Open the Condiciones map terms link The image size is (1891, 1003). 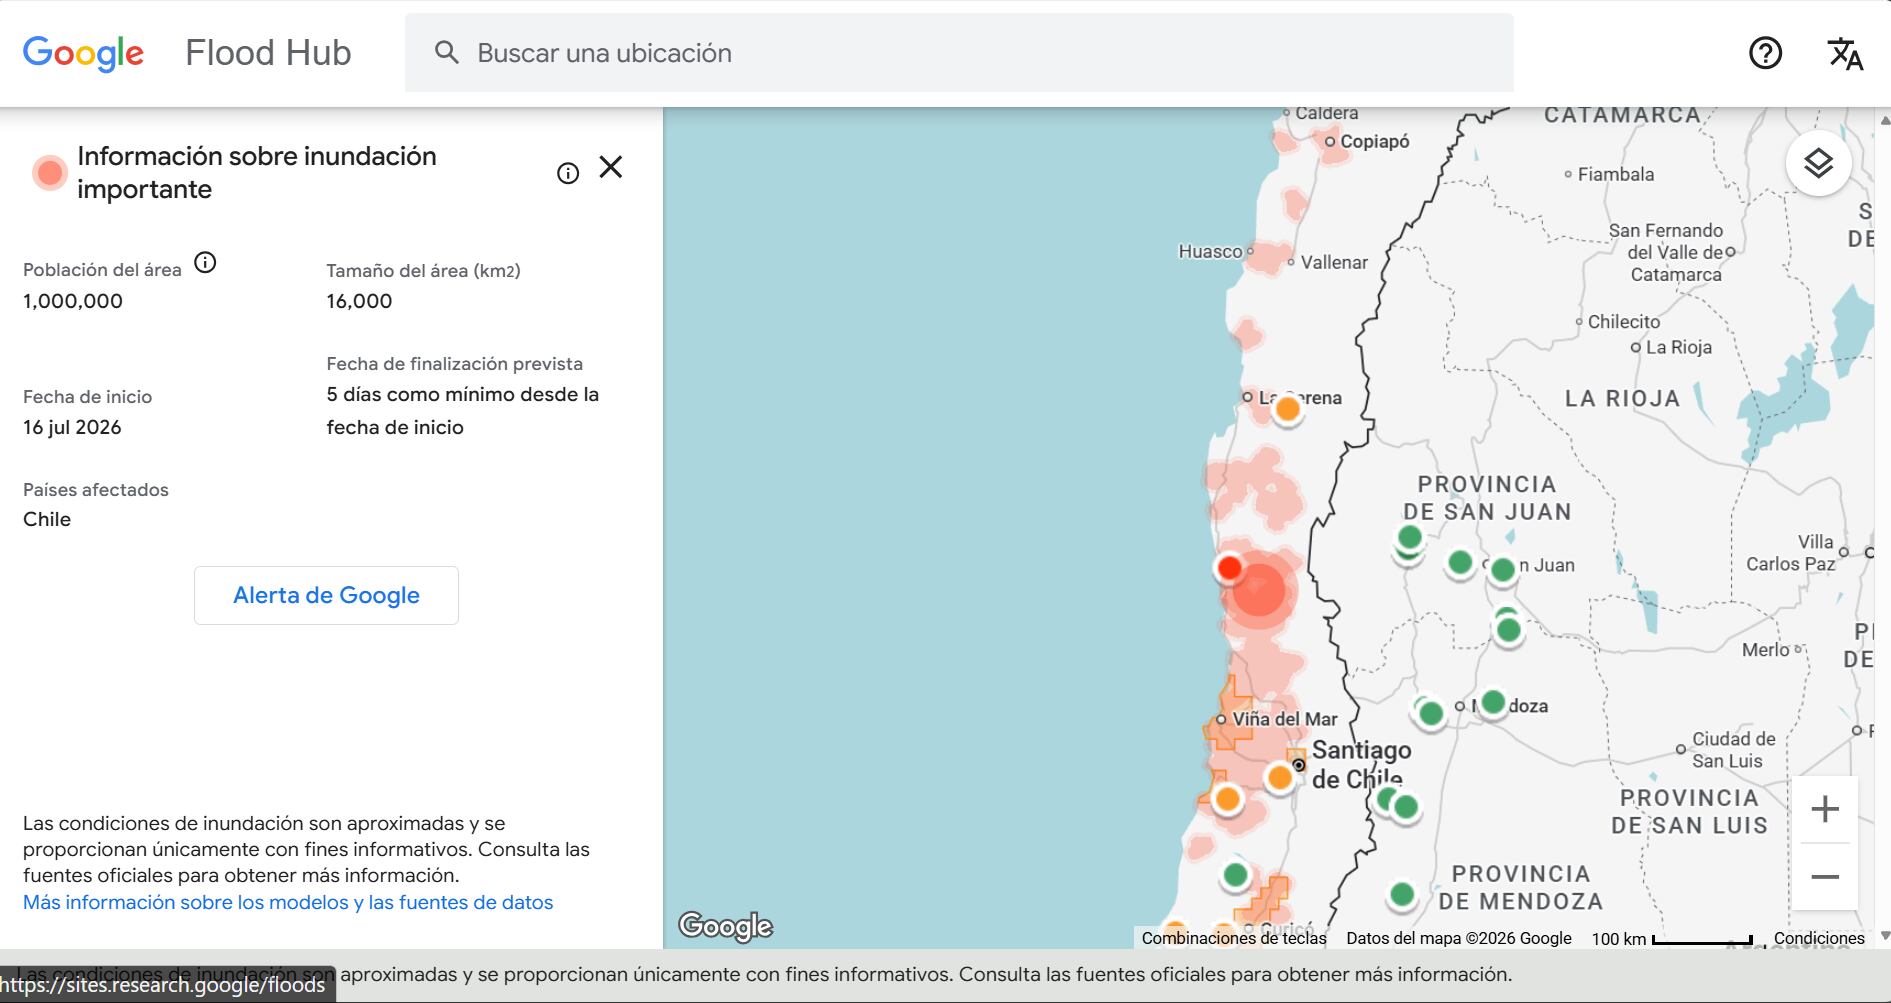tap(1819, 938)
